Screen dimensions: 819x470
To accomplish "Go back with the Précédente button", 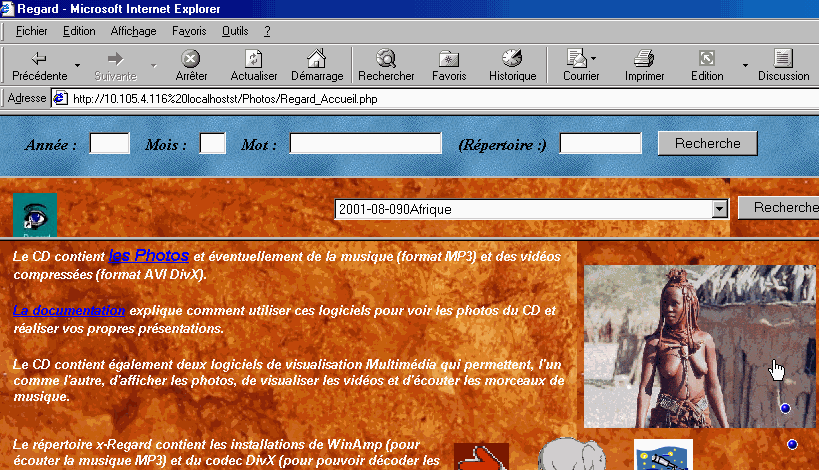I will point(40,66).
